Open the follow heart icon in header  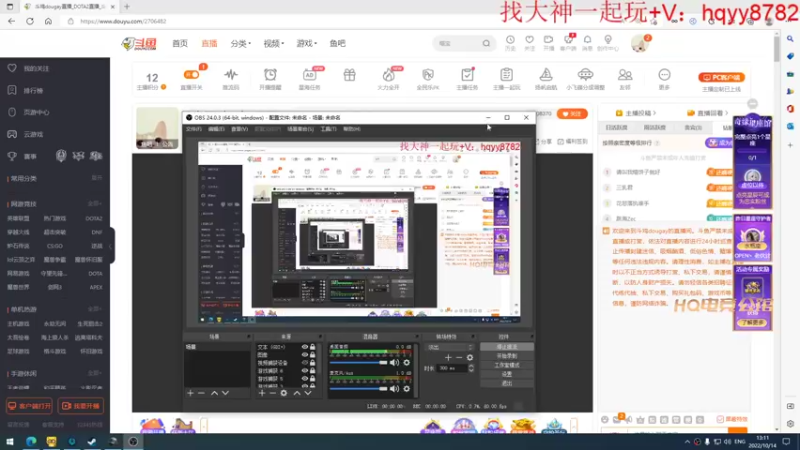pos(530,40)
